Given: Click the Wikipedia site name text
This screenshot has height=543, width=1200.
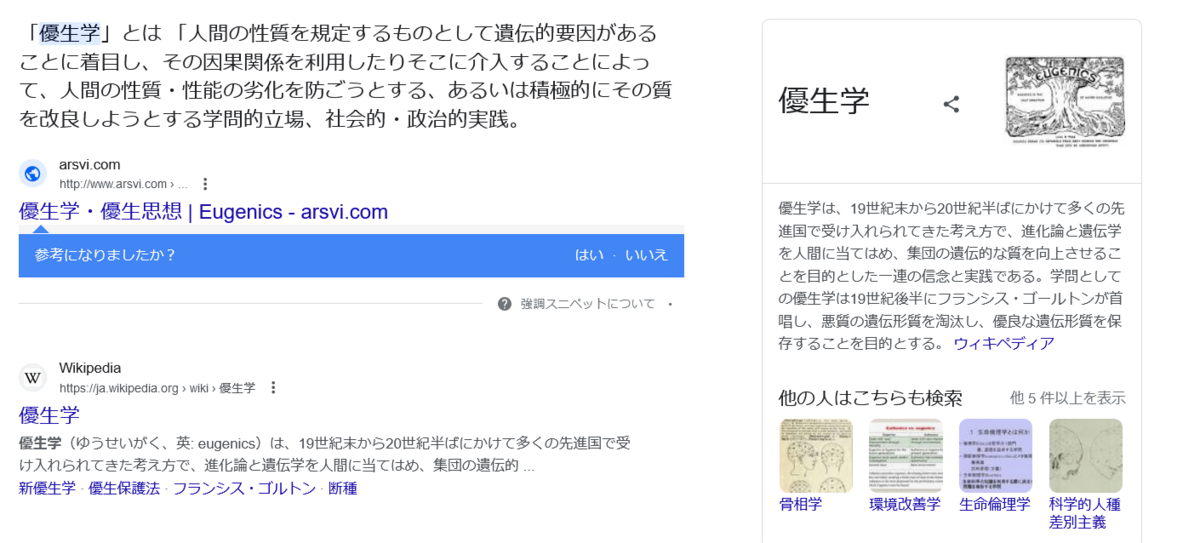Looking at the screenshot, I should [90, 368].
